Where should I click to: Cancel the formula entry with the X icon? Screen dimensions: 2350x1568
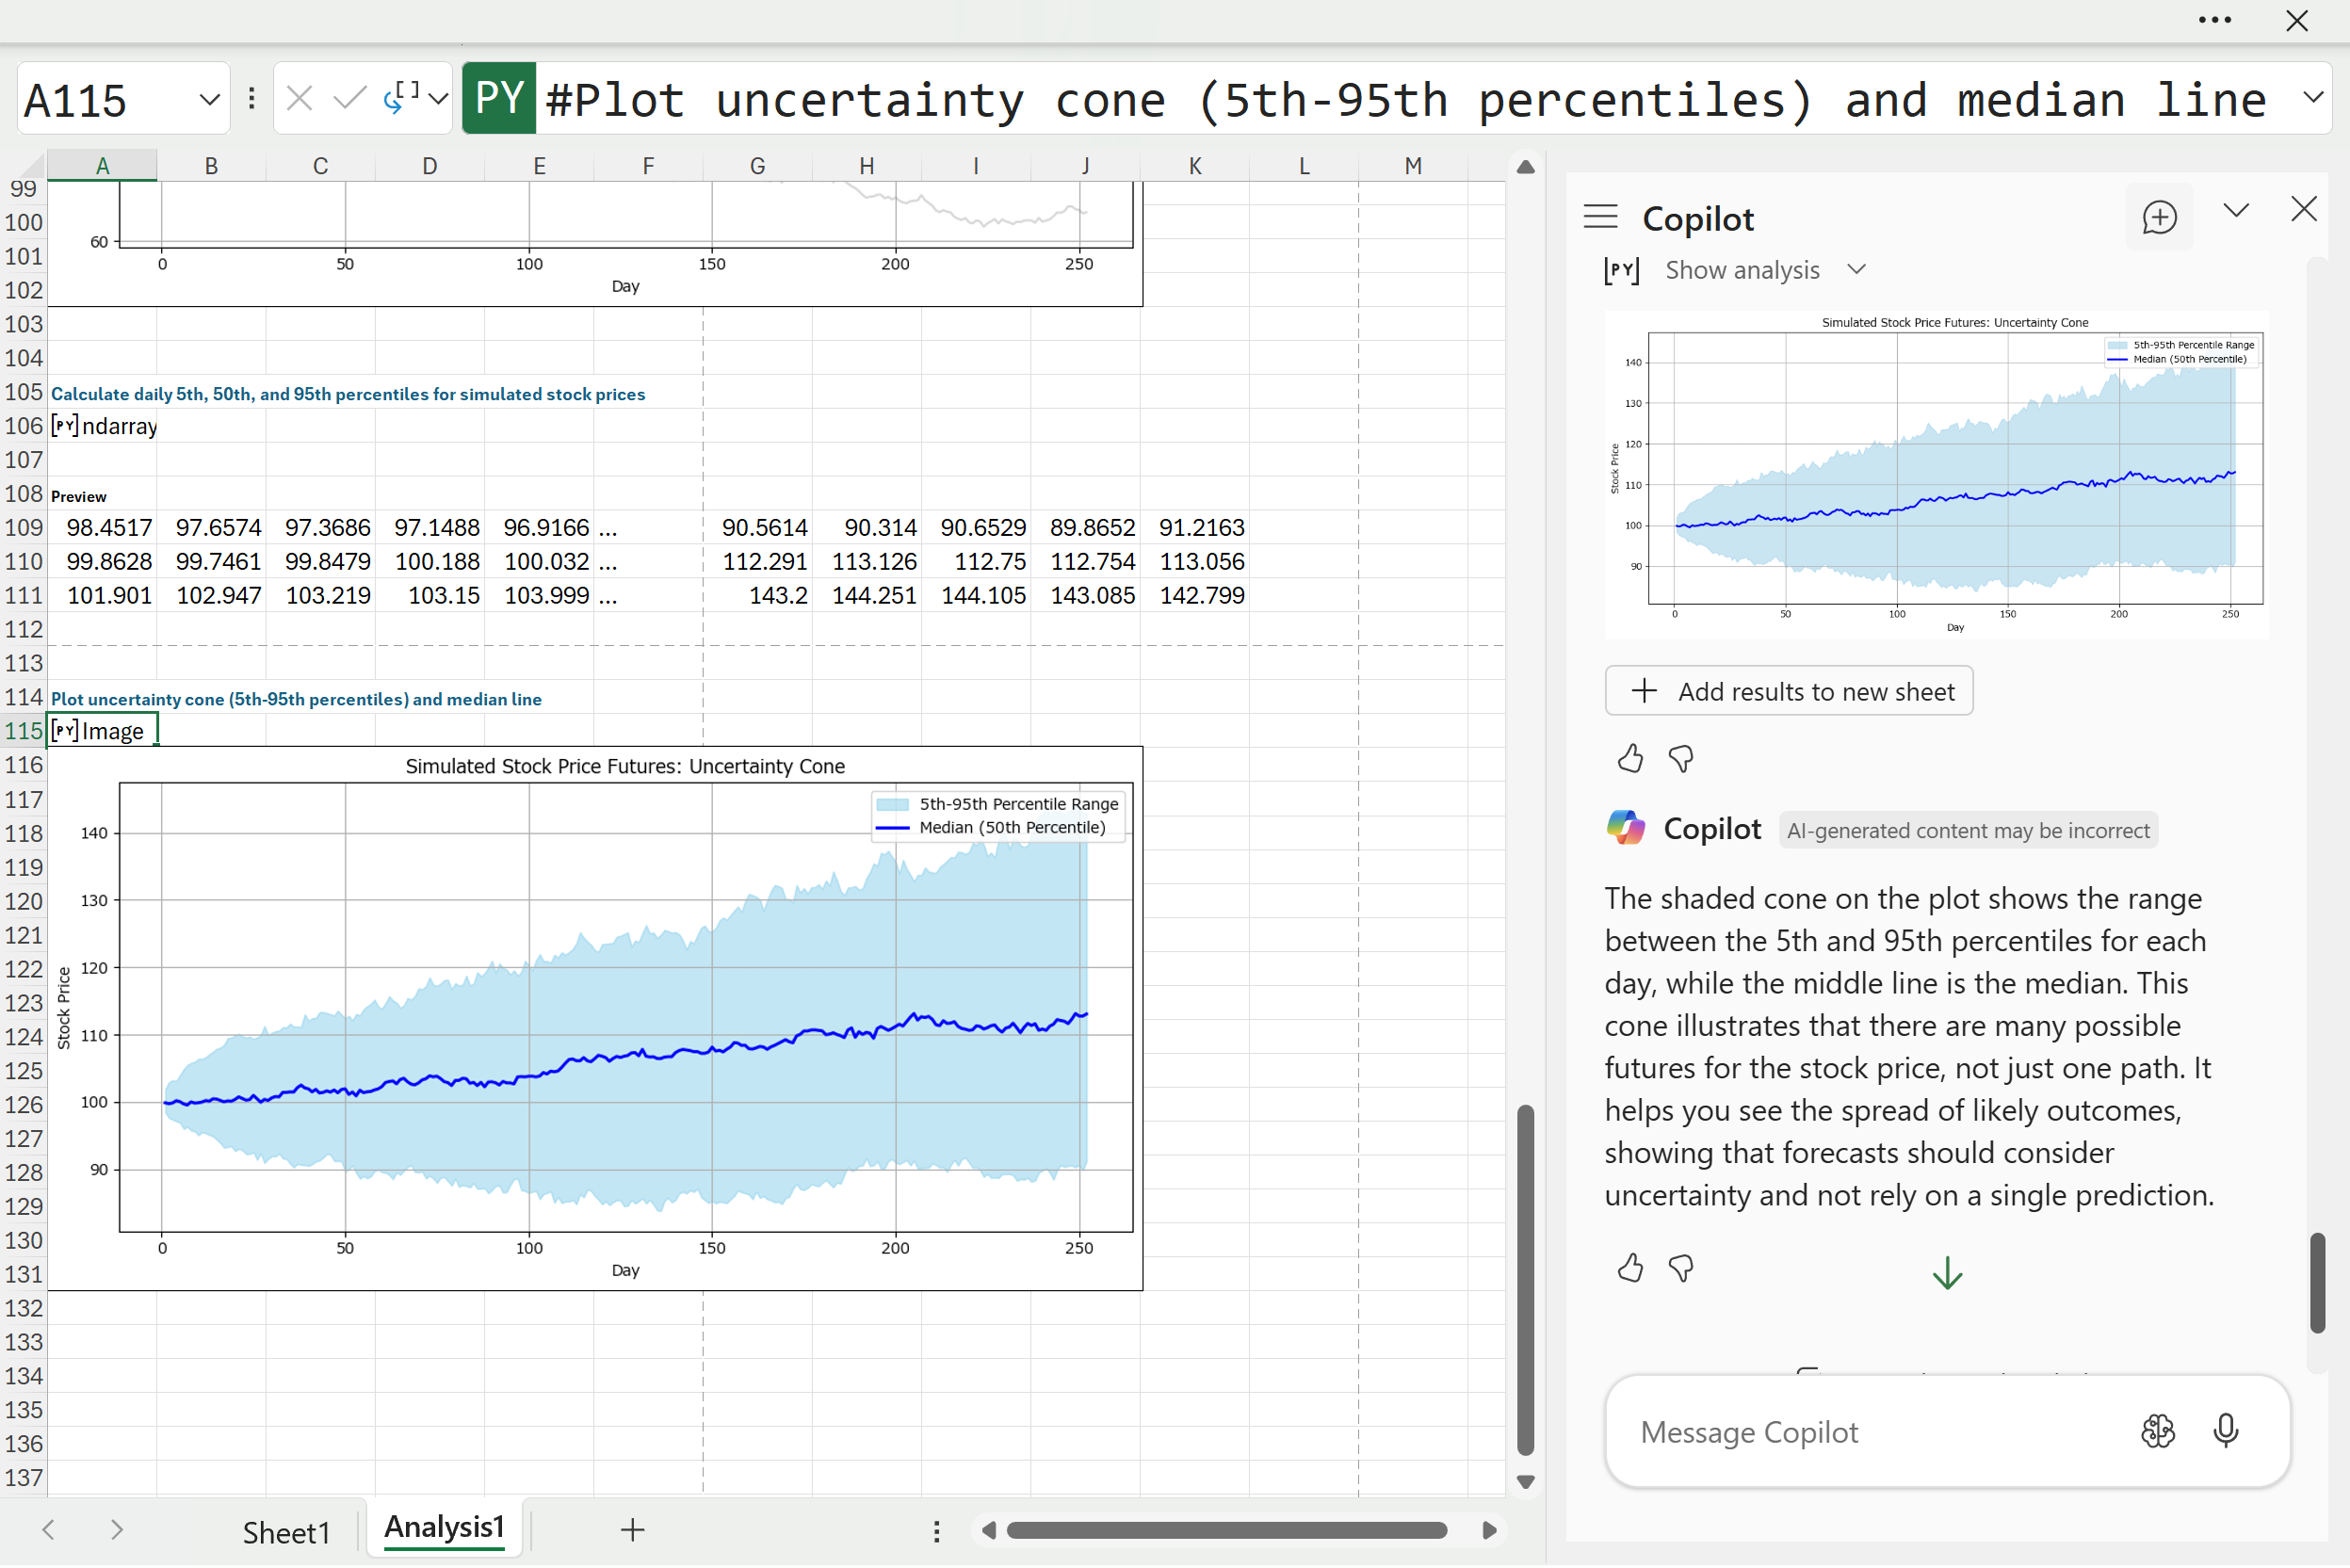pos(299,98)
